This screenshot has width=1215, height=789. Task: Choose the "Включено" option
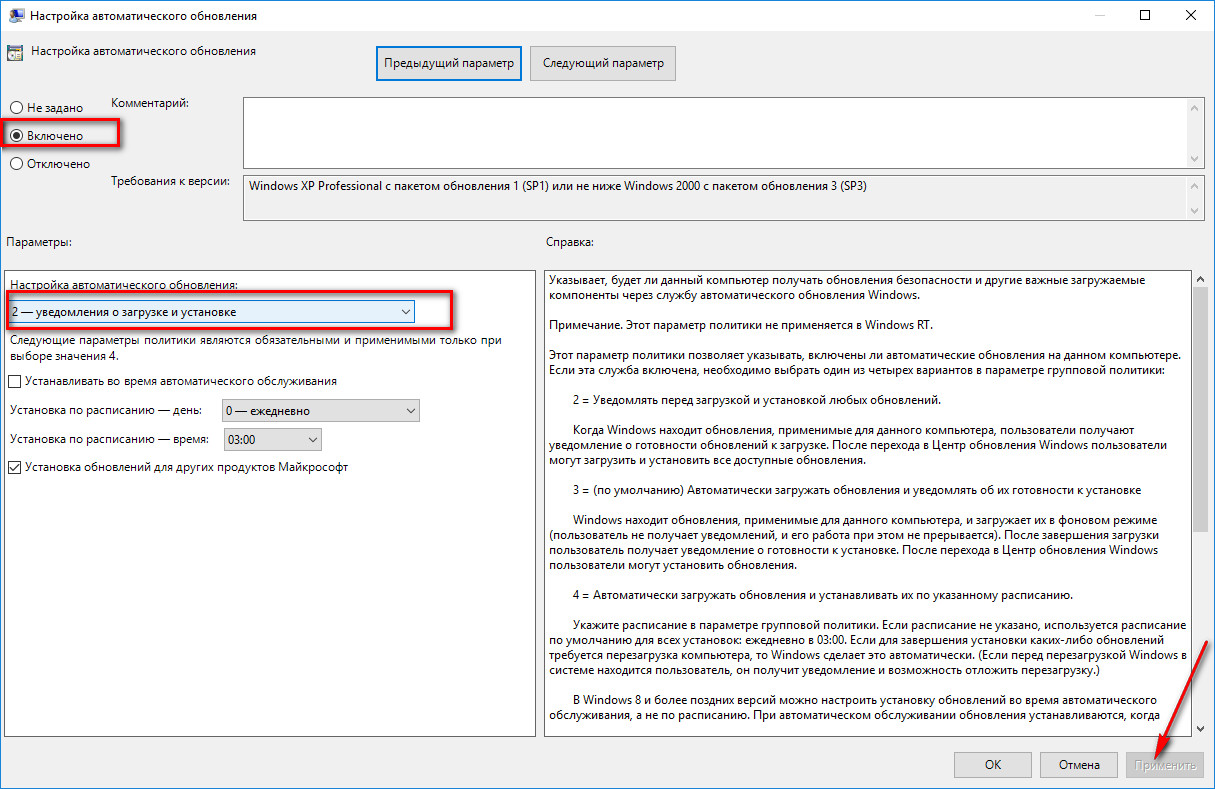pyautogui.click(x=16, y=135)
